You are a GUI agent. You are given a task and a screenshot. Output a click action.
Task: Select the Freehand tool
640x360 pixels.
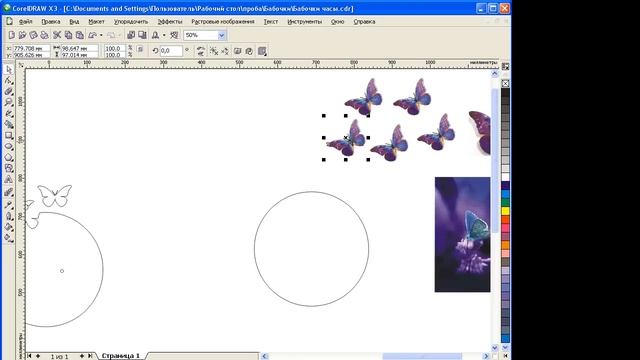[9, 113]
